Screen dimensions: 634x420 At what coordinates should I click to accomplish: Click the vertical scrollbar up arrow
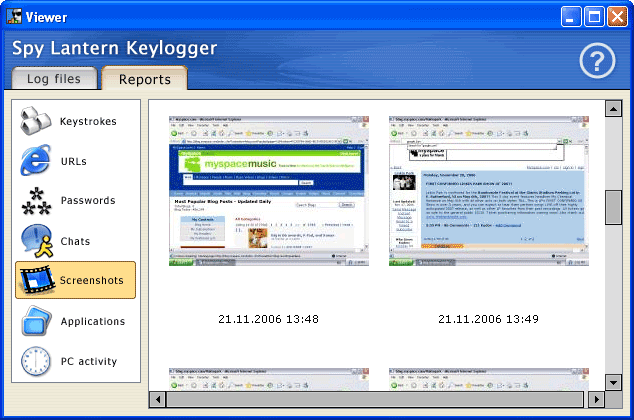click(x=613, y=109)
